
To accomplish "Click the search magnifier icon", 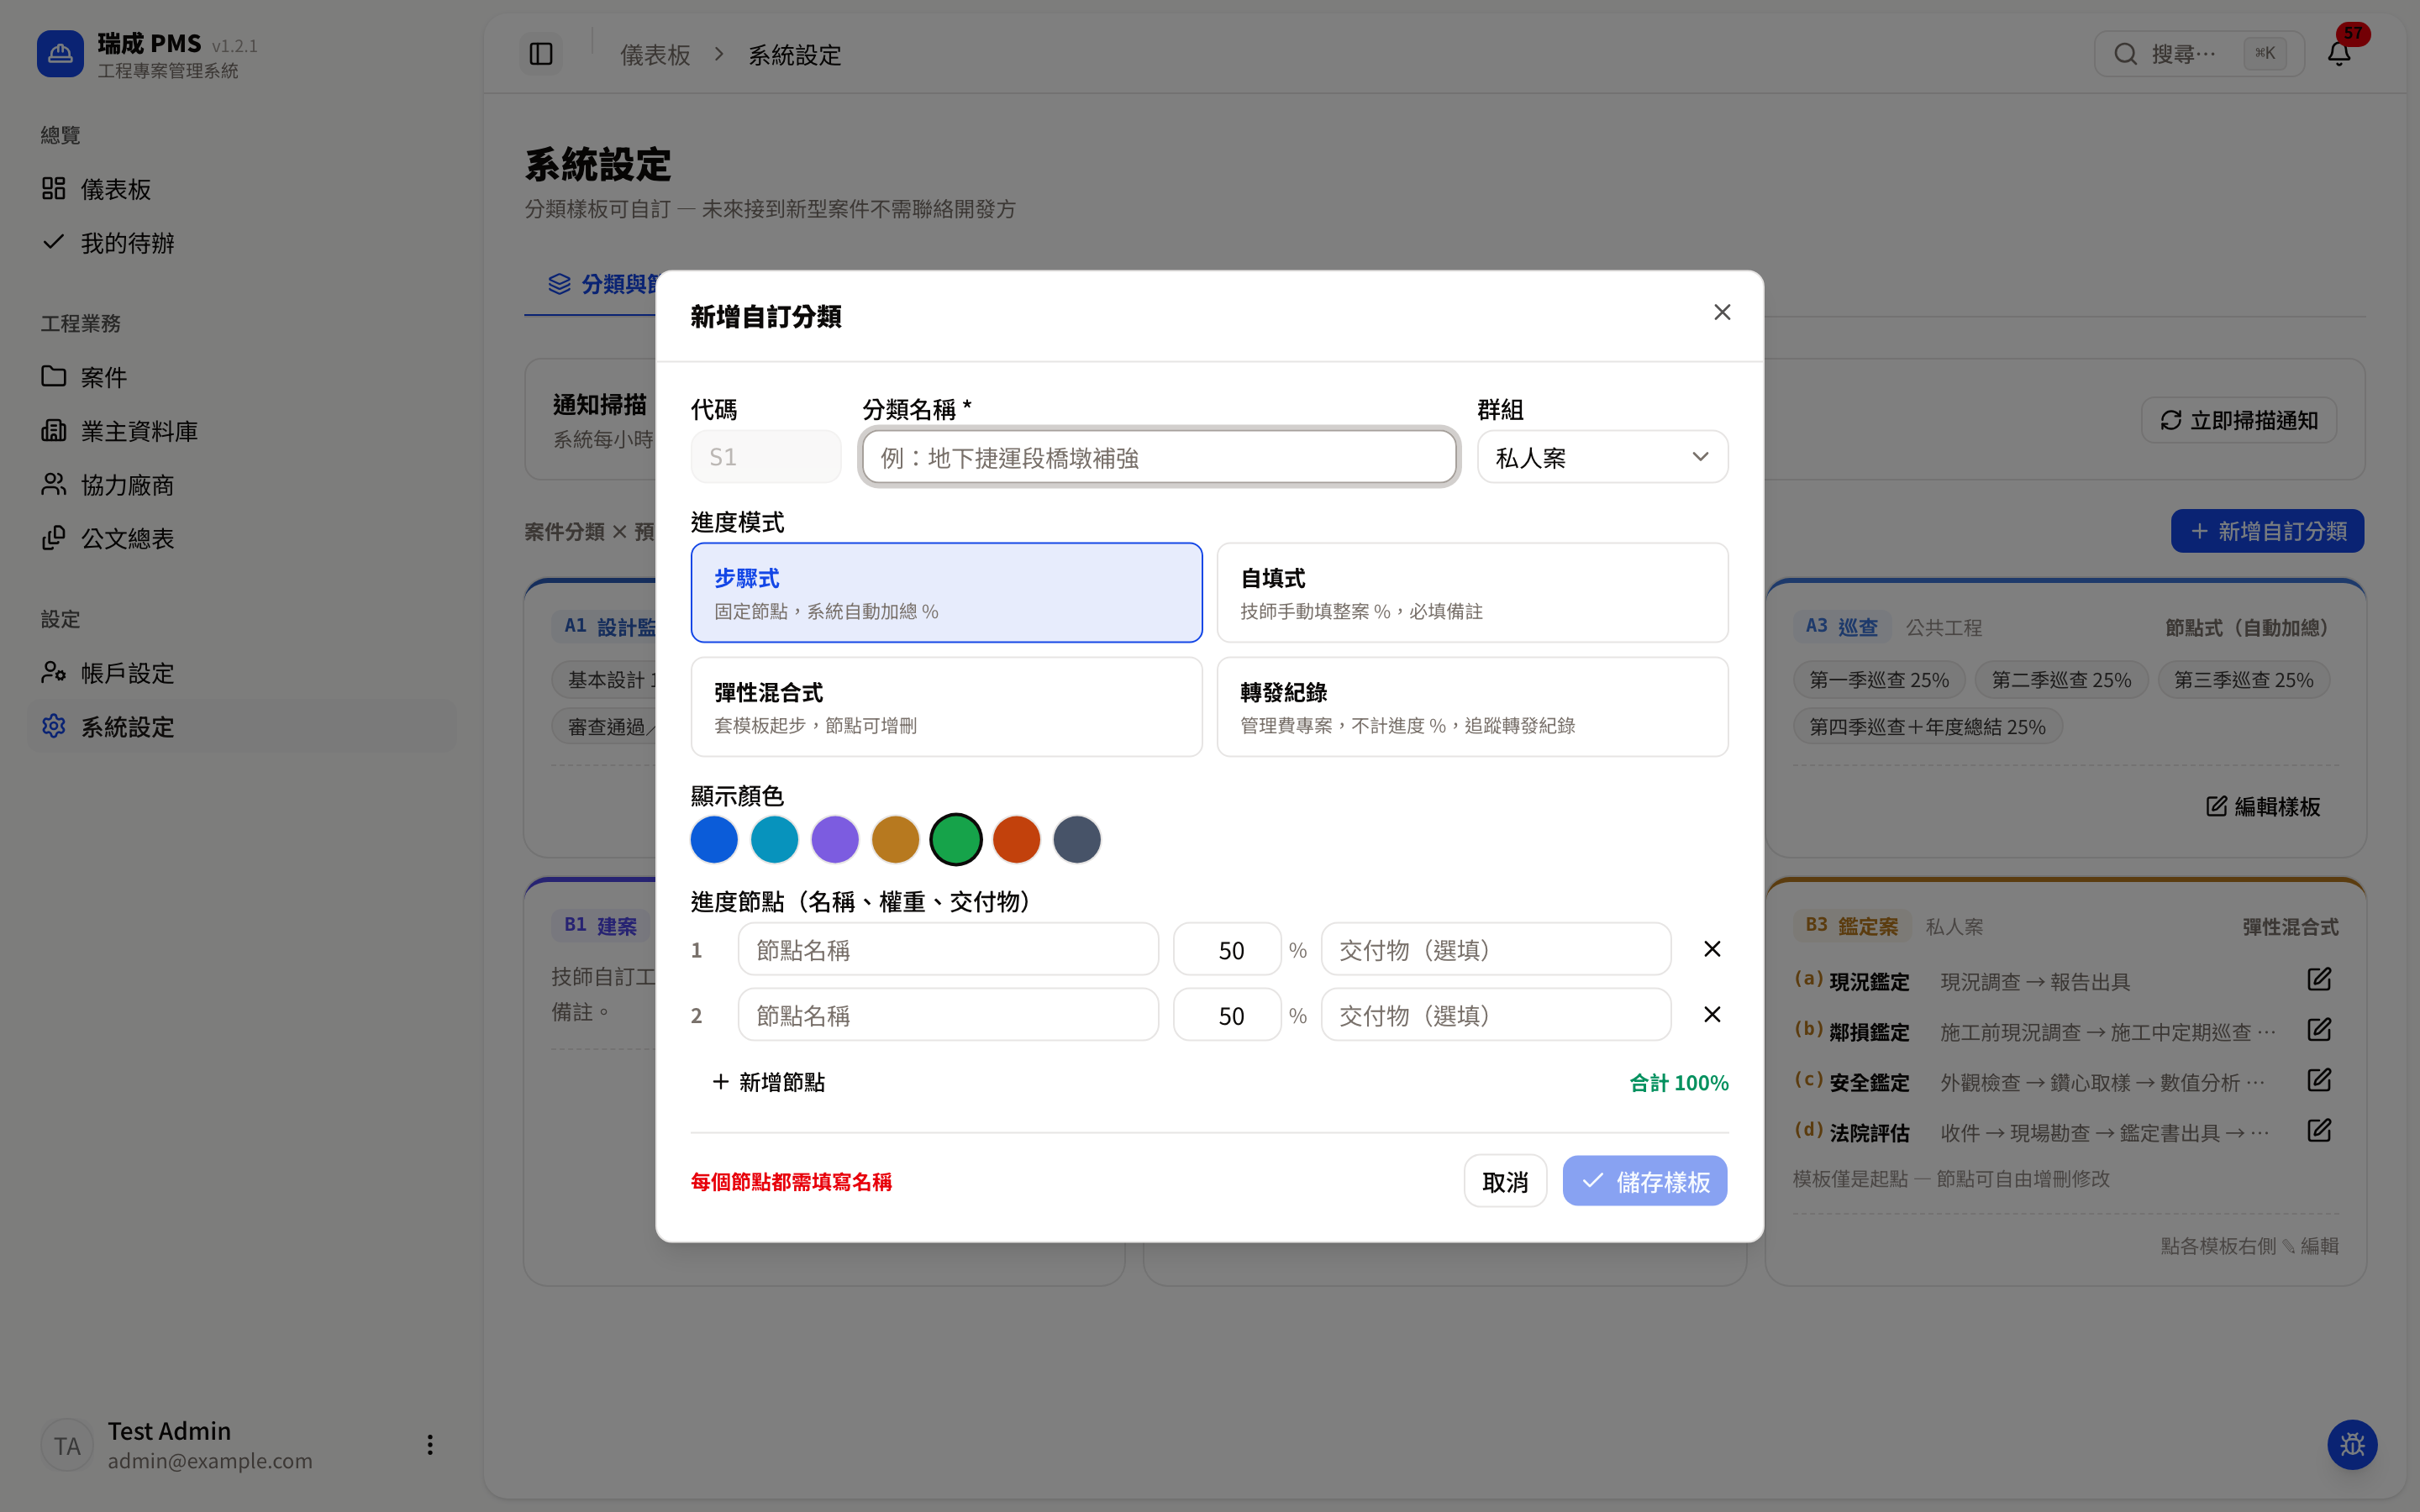I will pyautogui.click(x=2126, y=54).
